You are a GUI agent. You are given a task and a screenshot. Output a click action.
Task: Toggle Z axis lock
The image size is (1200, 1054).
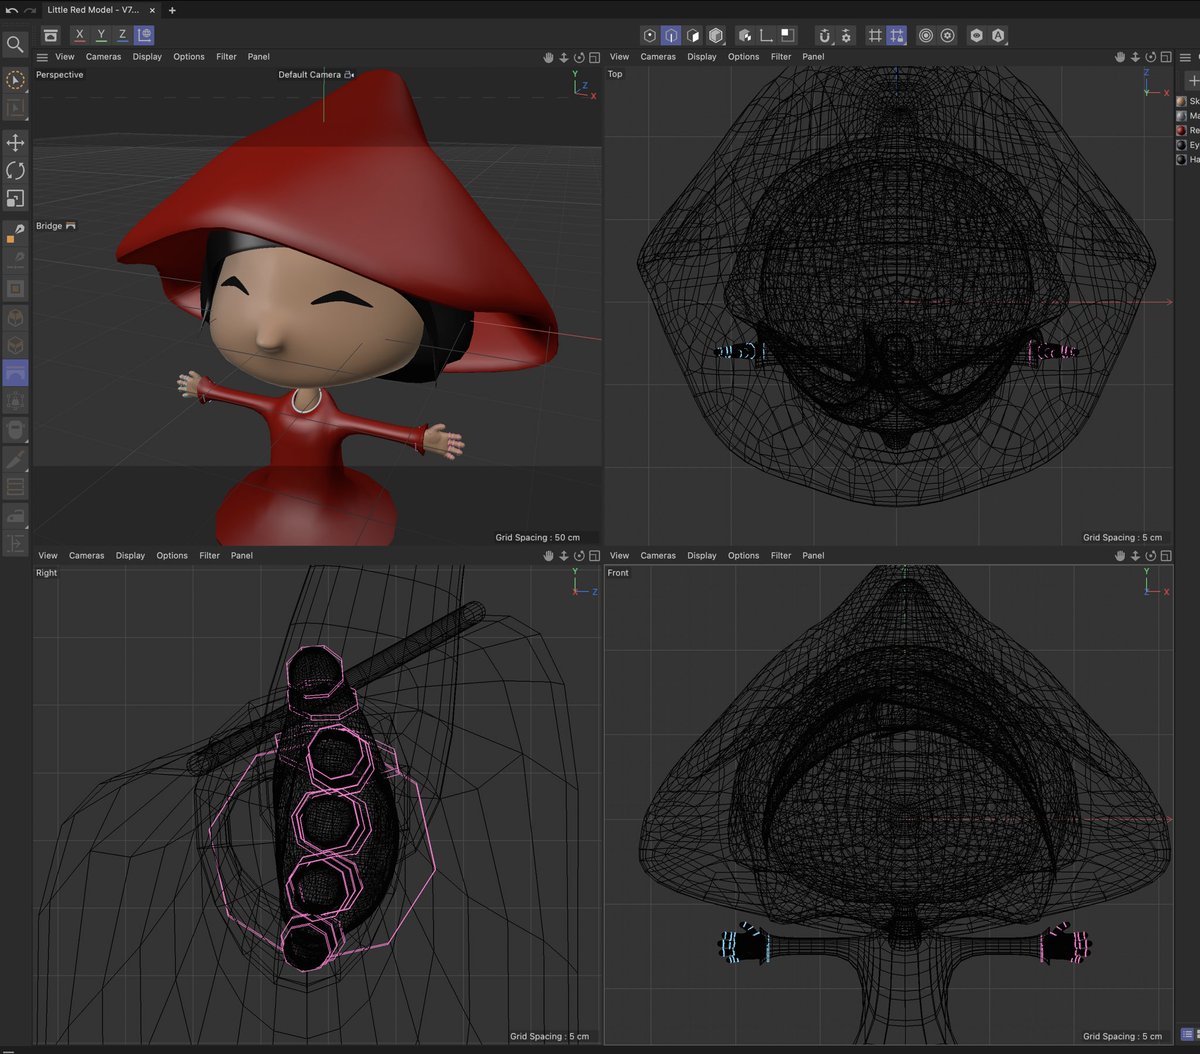pyautogui.click(x=122, y=35)
